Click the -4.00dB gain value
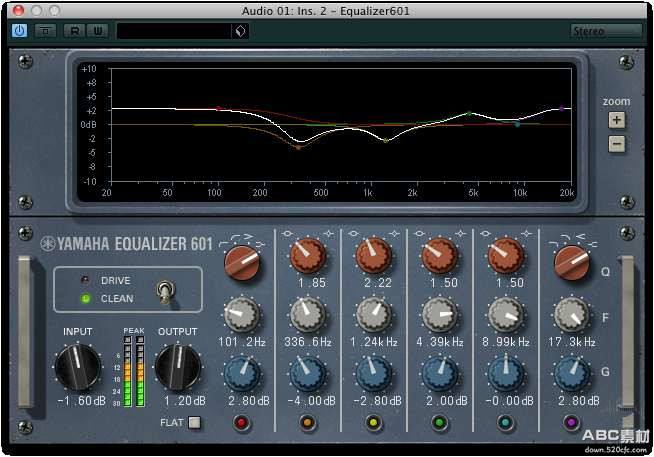 point(312,401)
